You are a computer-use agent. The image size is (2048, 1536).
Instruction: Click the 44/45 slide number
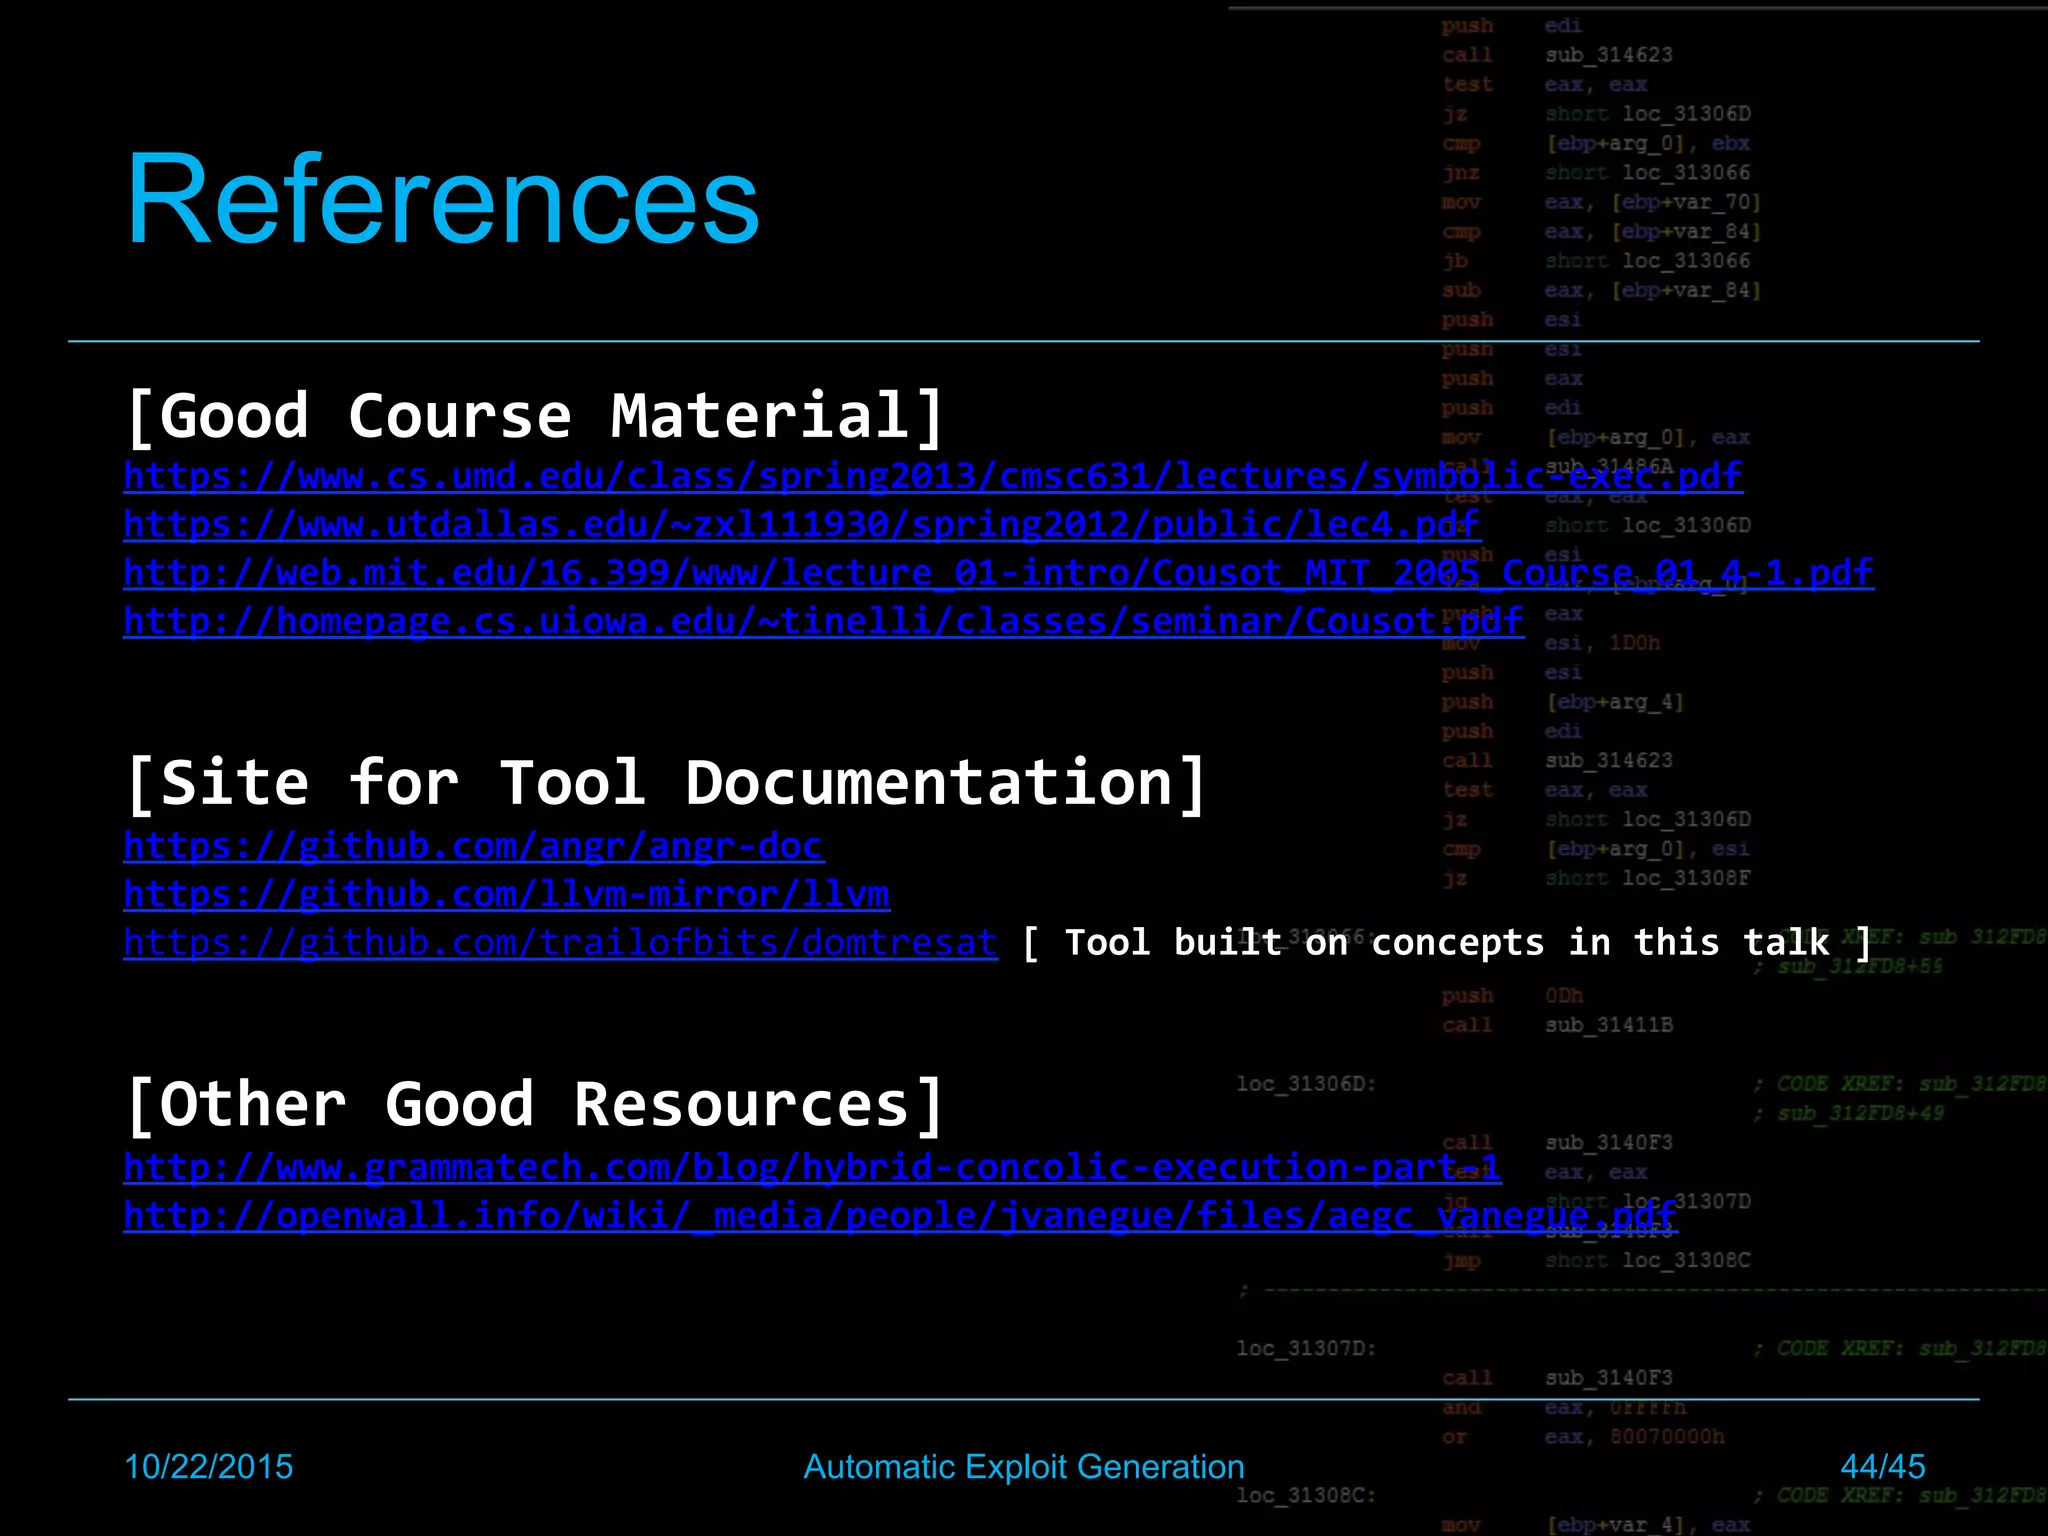click(1882, 1467)
